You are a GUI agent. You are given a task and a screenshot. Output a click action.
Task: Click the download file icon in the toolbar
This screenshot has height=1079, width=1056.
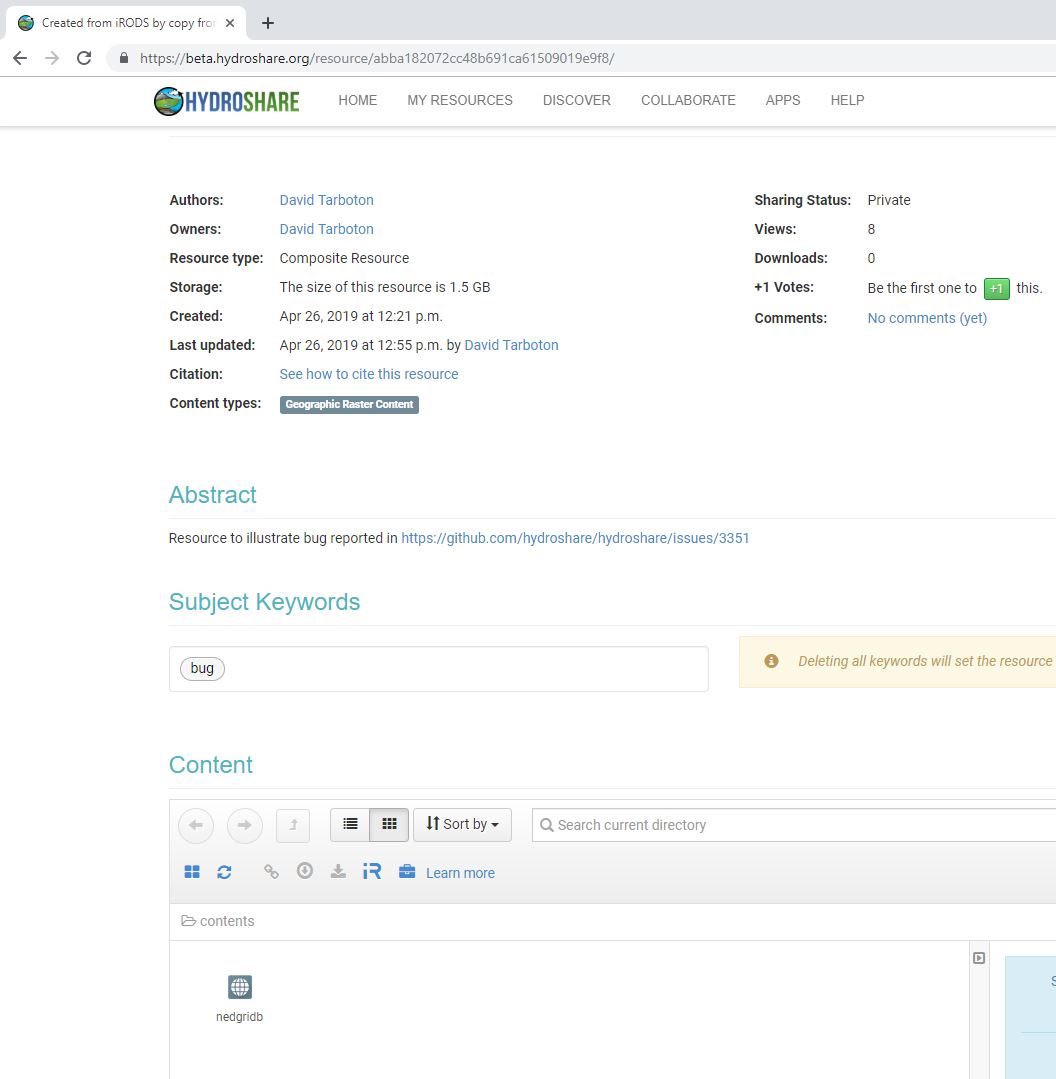(338, 871)
